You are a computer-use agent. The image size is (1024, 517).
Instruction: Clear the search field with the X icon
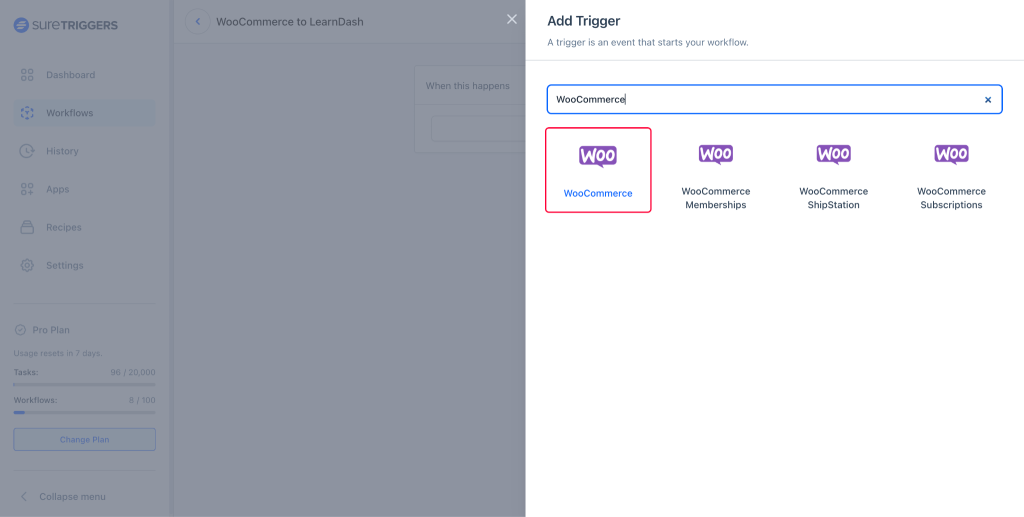click(x=988, y=100)
